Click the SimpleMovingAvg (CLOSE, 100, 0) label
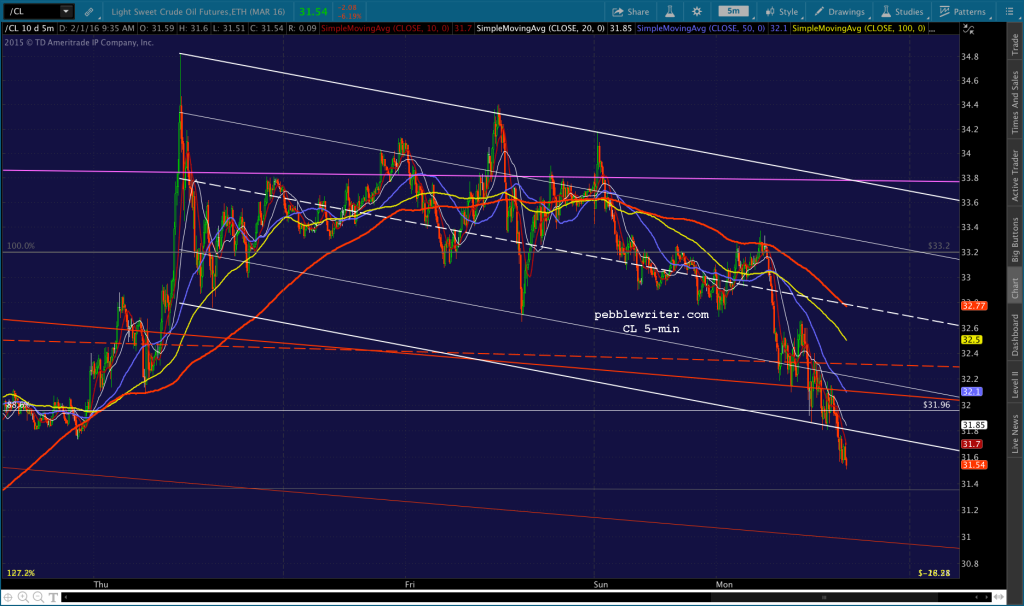The width and height of the screenshot is (1024, 606). [x=859, y=28]
